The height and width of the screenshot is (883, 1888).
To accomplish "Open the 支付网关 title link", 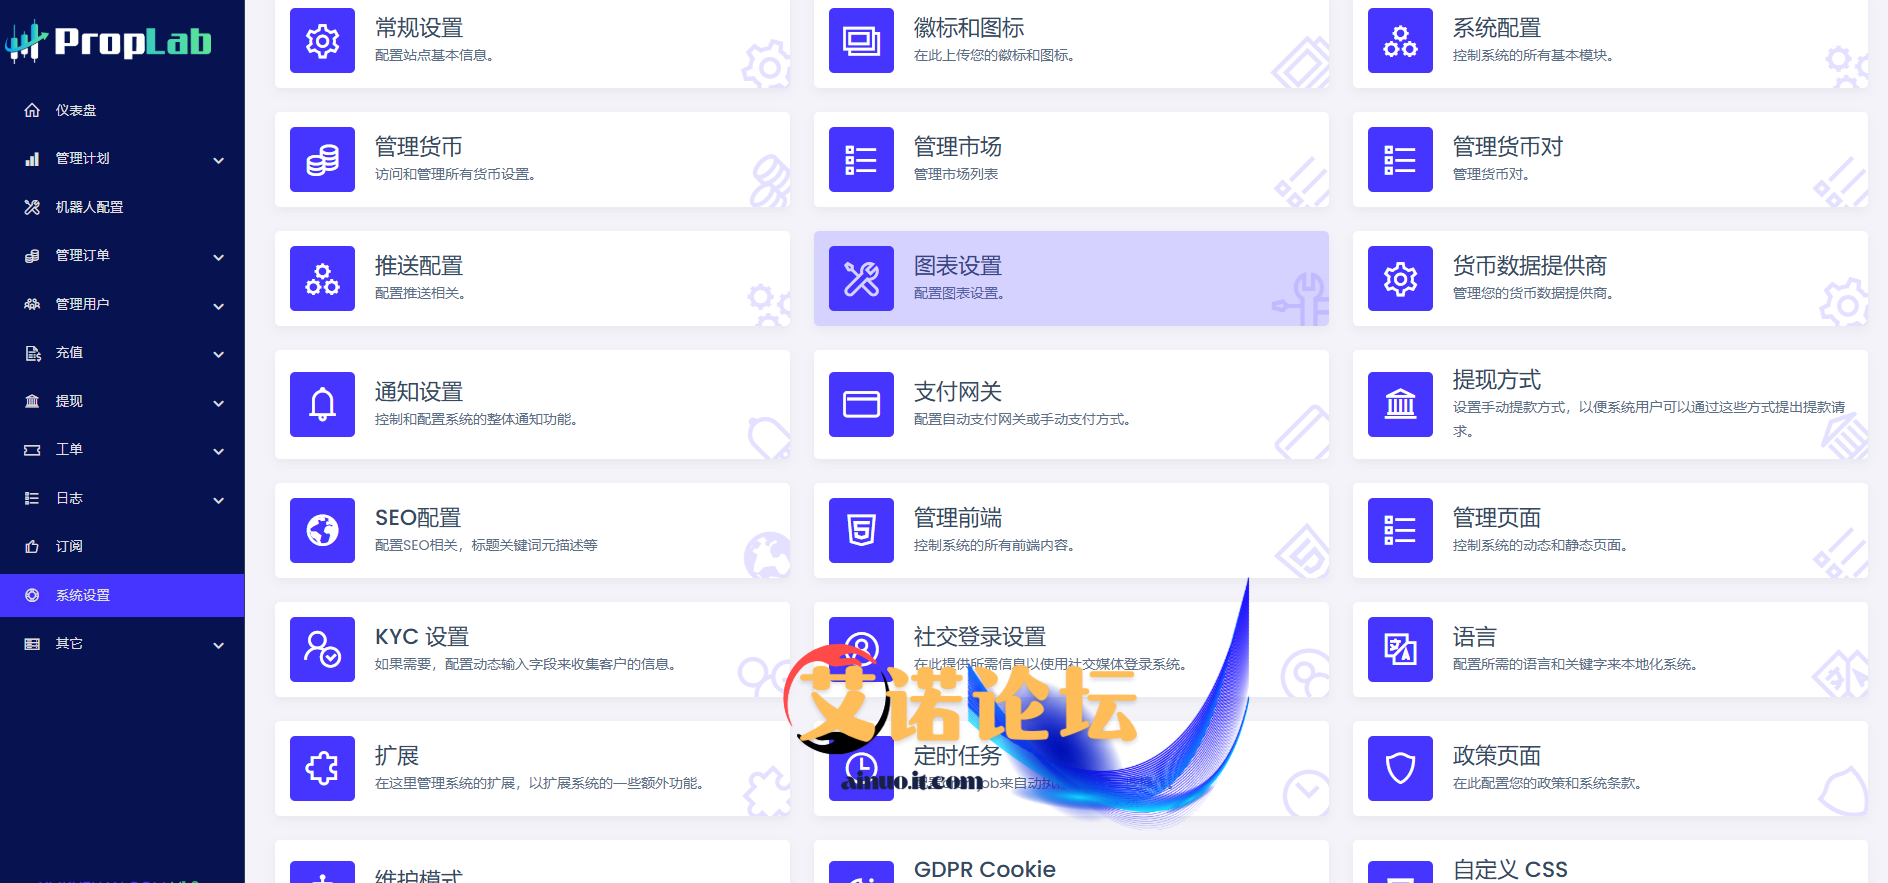I will coord(958,392).
